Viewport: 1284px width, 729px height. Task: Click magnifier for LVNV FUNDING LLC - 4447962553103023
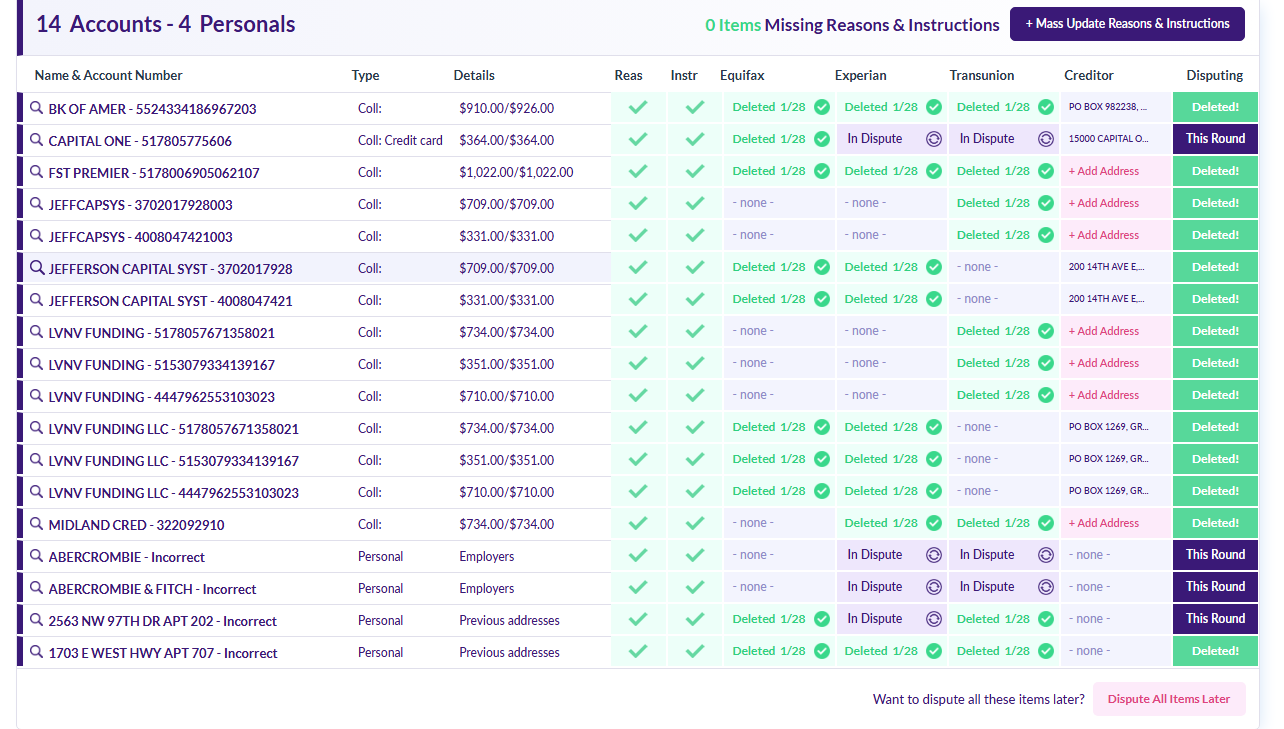37,492
